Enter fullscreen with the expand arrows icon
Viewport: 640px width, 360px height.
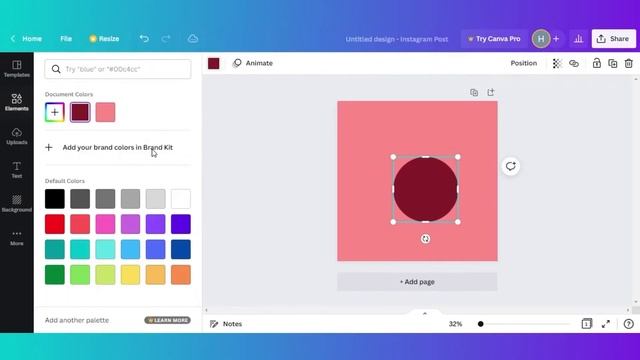coord(606,324)
